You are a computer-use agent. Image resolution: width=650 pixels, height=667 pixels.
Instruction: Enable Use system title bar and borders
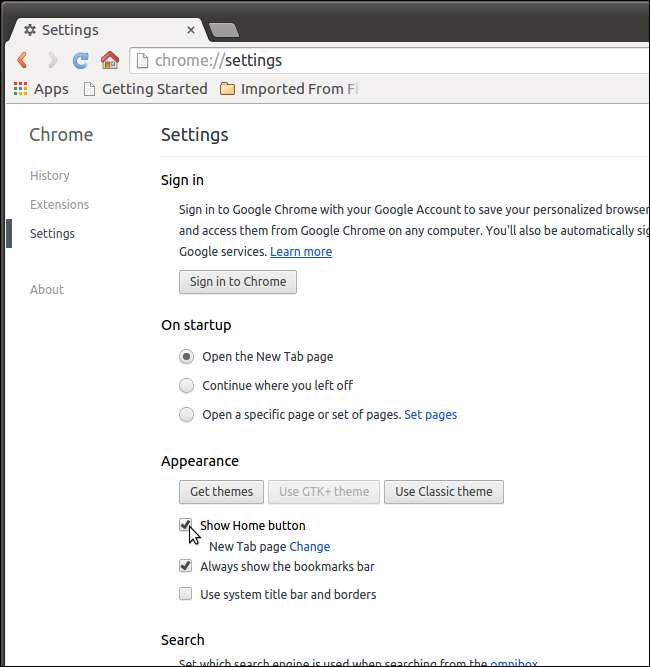[185, 594]
